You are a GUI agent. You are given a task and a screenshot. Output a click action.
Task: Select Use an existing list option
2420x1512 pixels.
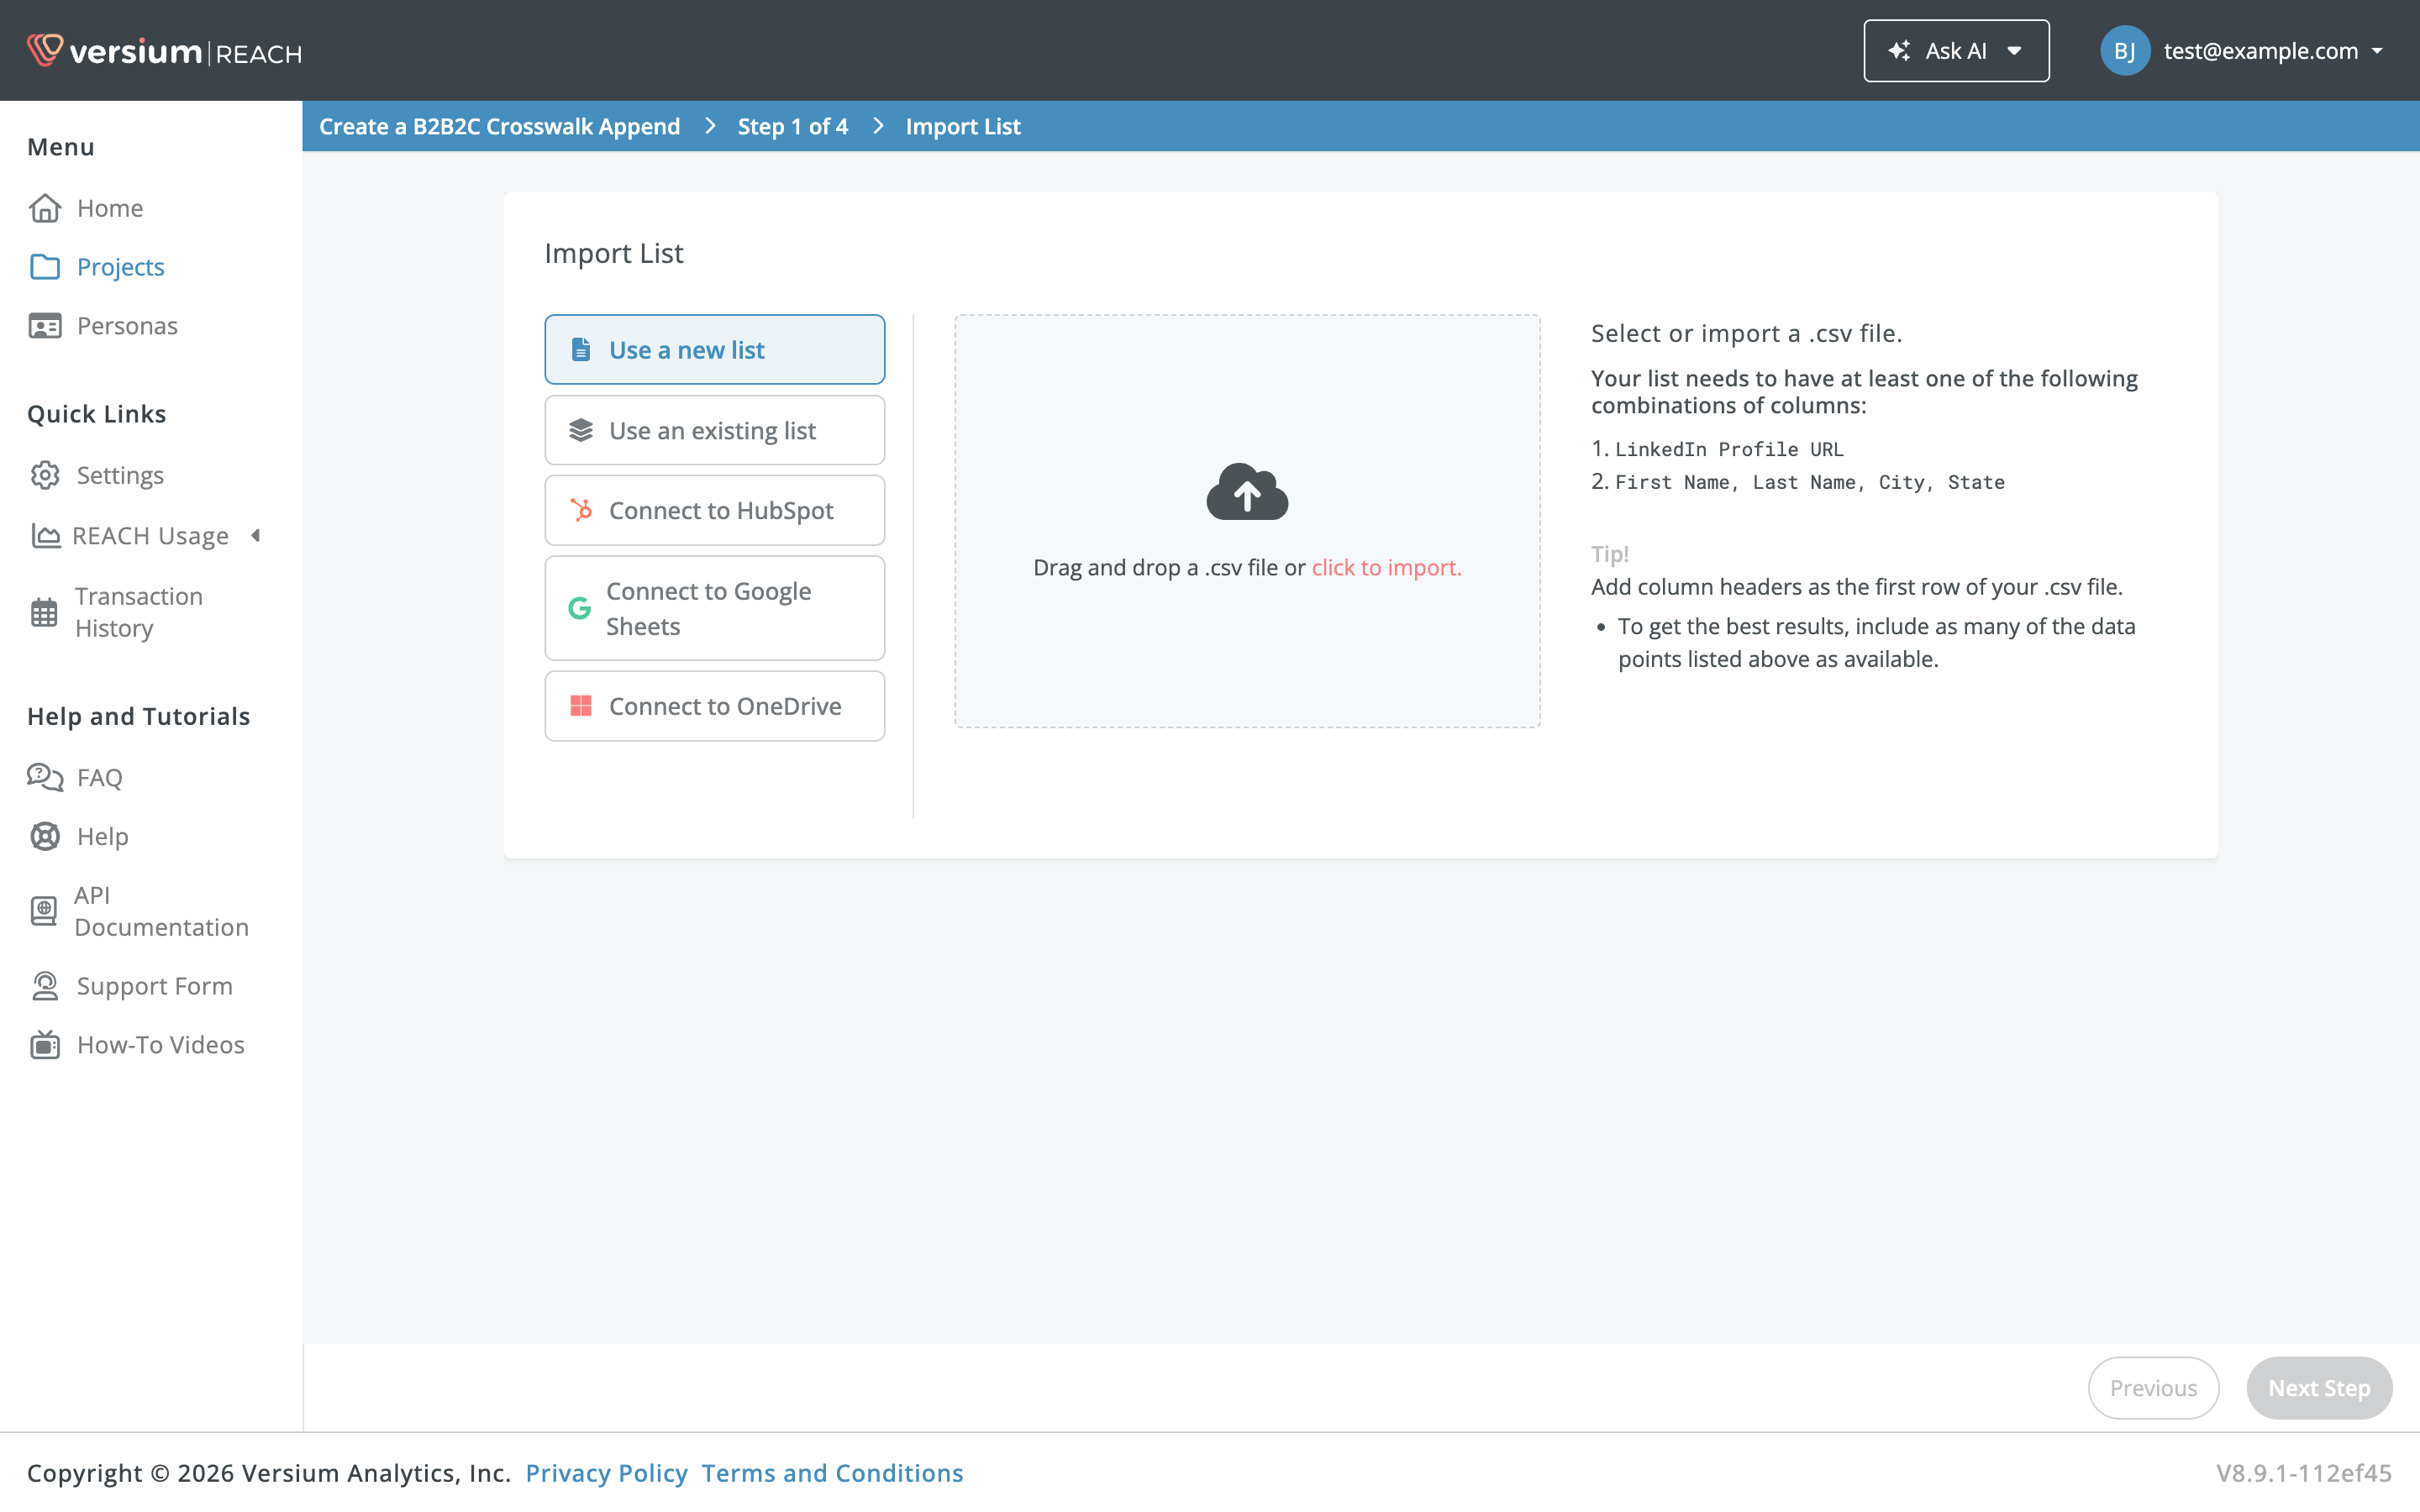coord(714,430)
